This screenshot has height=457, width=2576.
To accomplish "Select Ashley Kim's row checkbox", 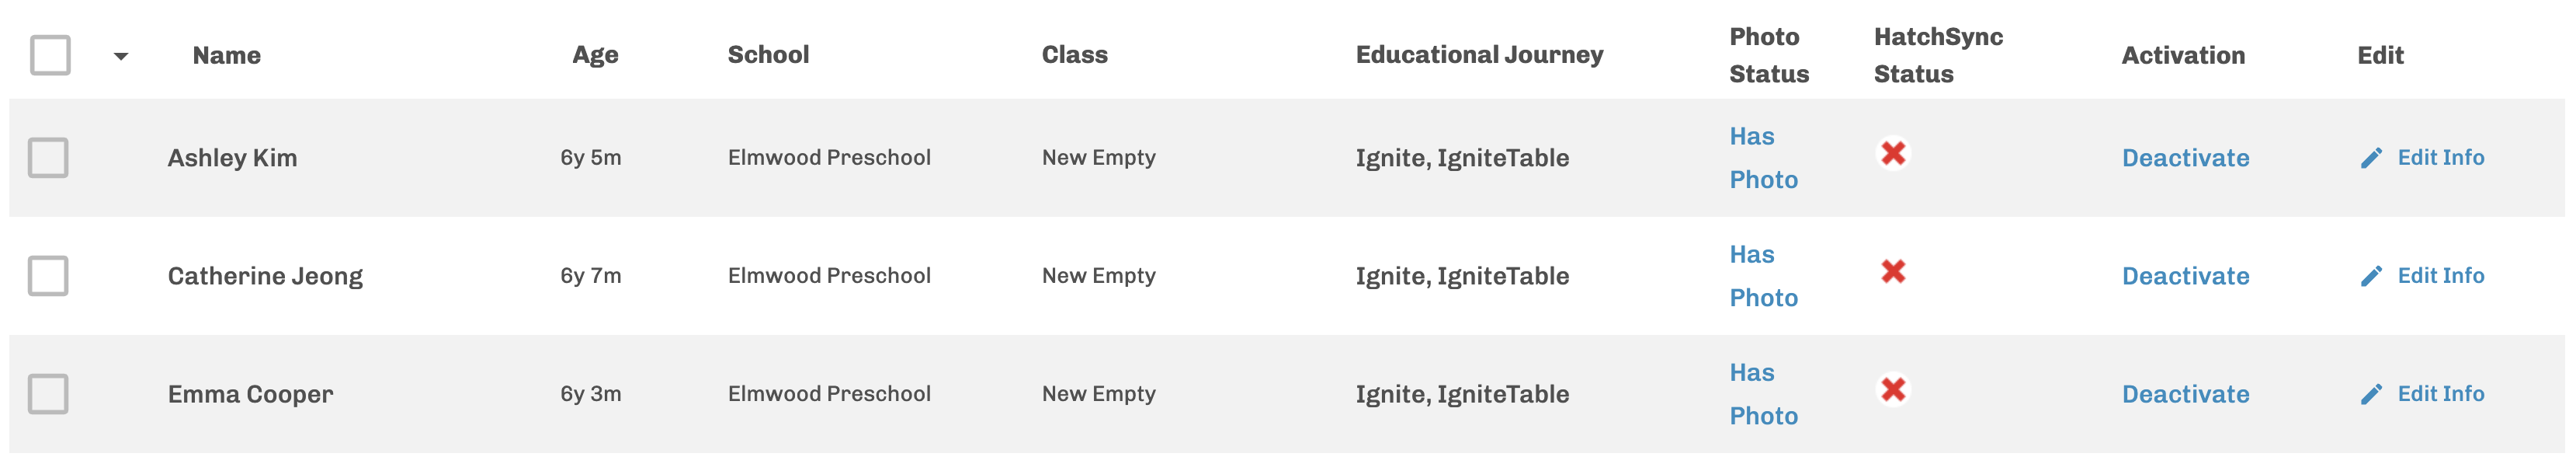I will coord(48,158).
